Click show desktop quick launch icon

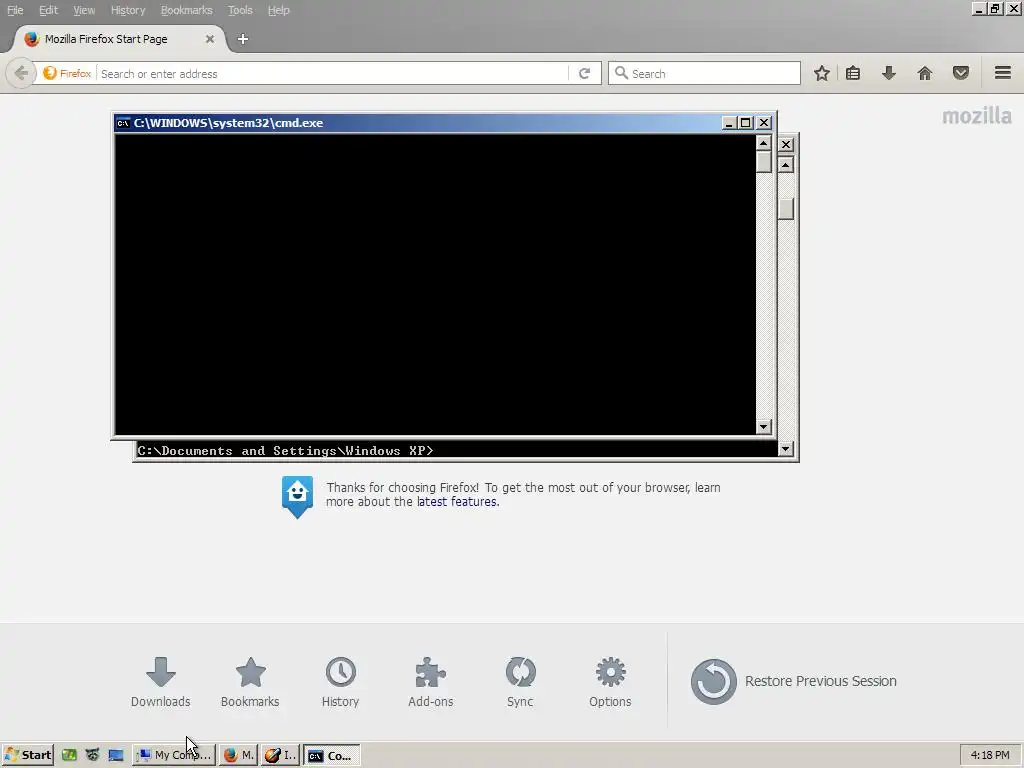coord(116,755)
